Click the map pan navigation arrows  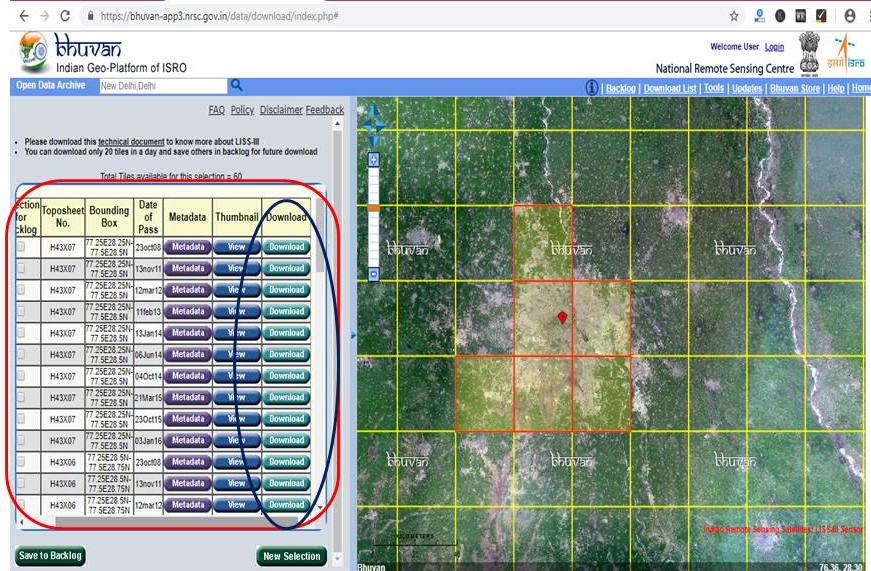[x=373, y=126]
